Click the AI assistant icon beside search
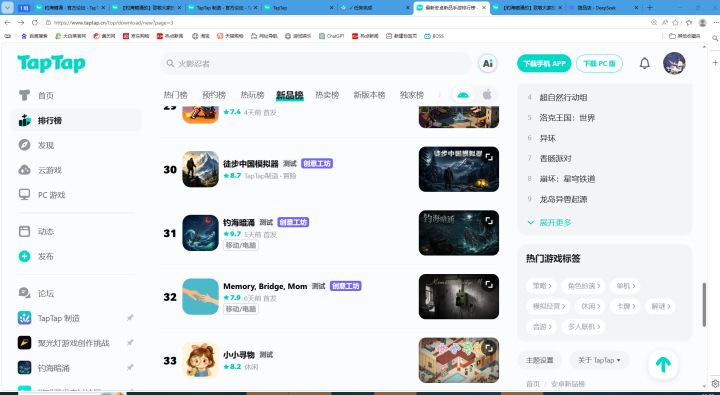 pos(488,63)
